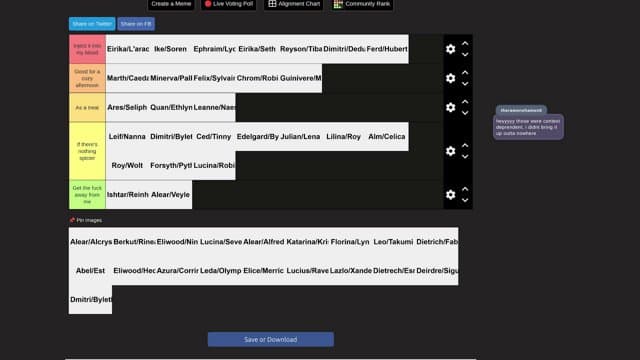The width and height of the screenshot is (640, 360).
Task: Open settings gear for the green bottom tier
Action: [x=450, y=195]
